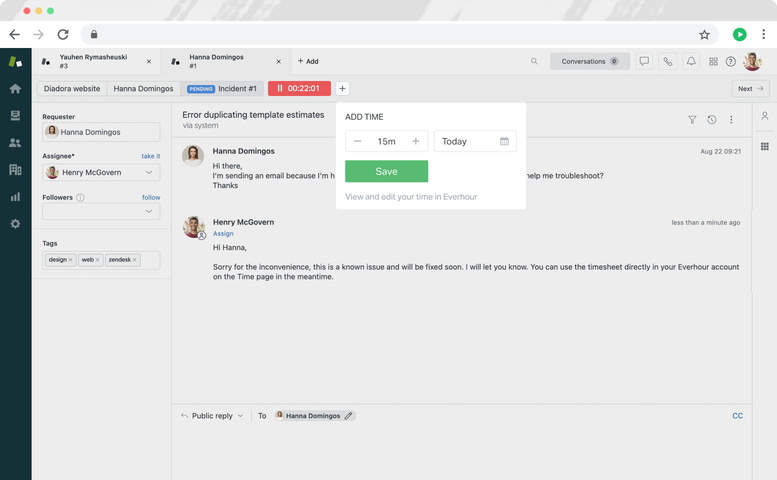Show ticket events history icon
The height and width of the screenshot is (480, 777).
point(712,119)
